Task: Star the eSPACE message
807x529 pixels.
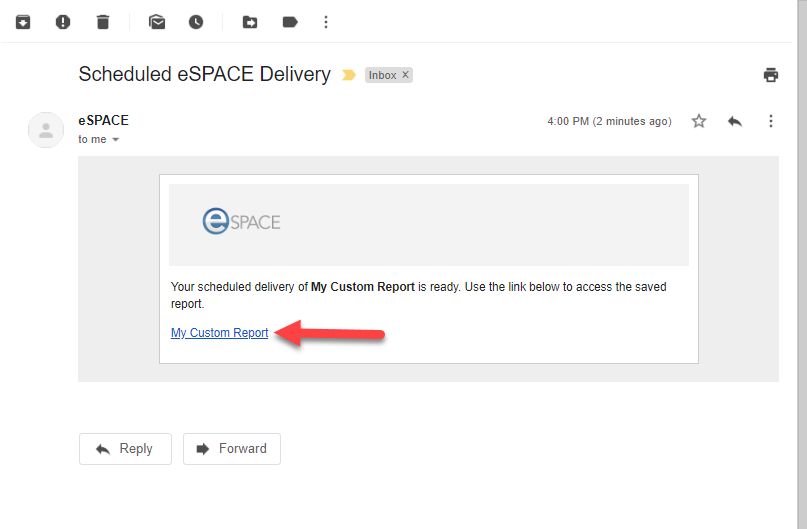Action: (x=699, y=121)
